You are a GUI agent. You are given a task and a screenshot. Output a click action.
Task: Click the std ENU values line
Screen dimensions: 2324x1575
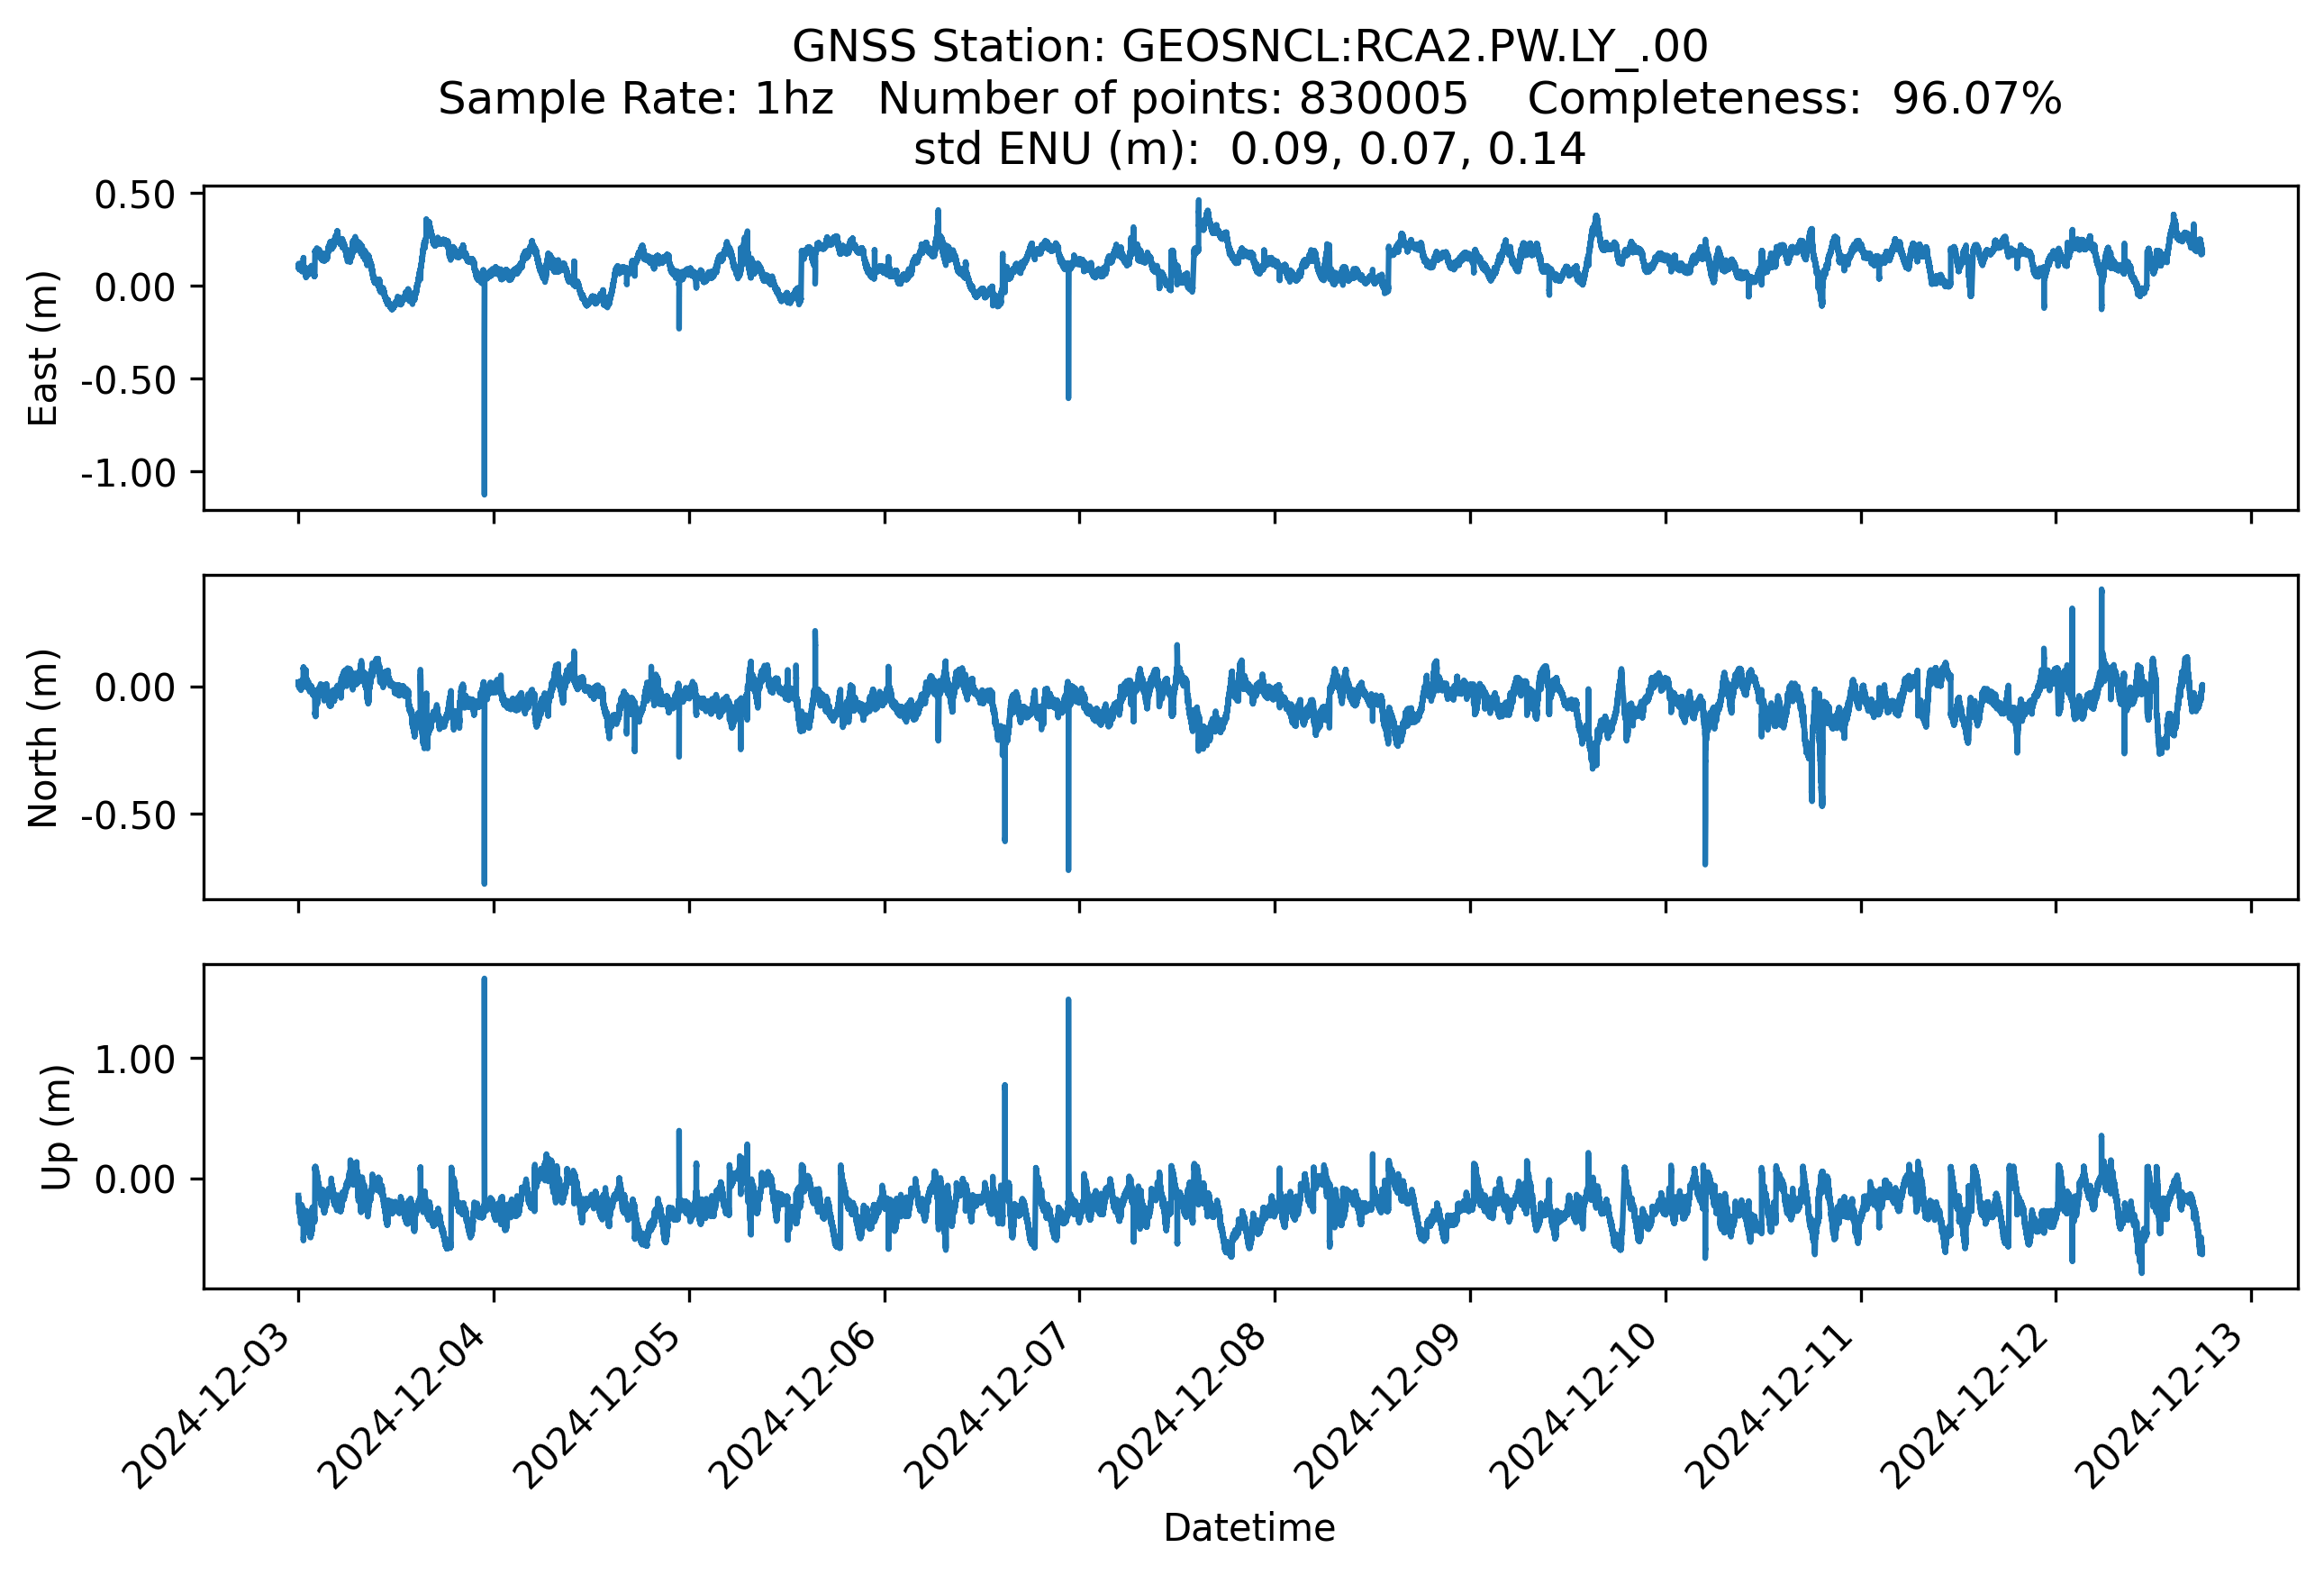pyautogui.click(x=1249, y=150)
